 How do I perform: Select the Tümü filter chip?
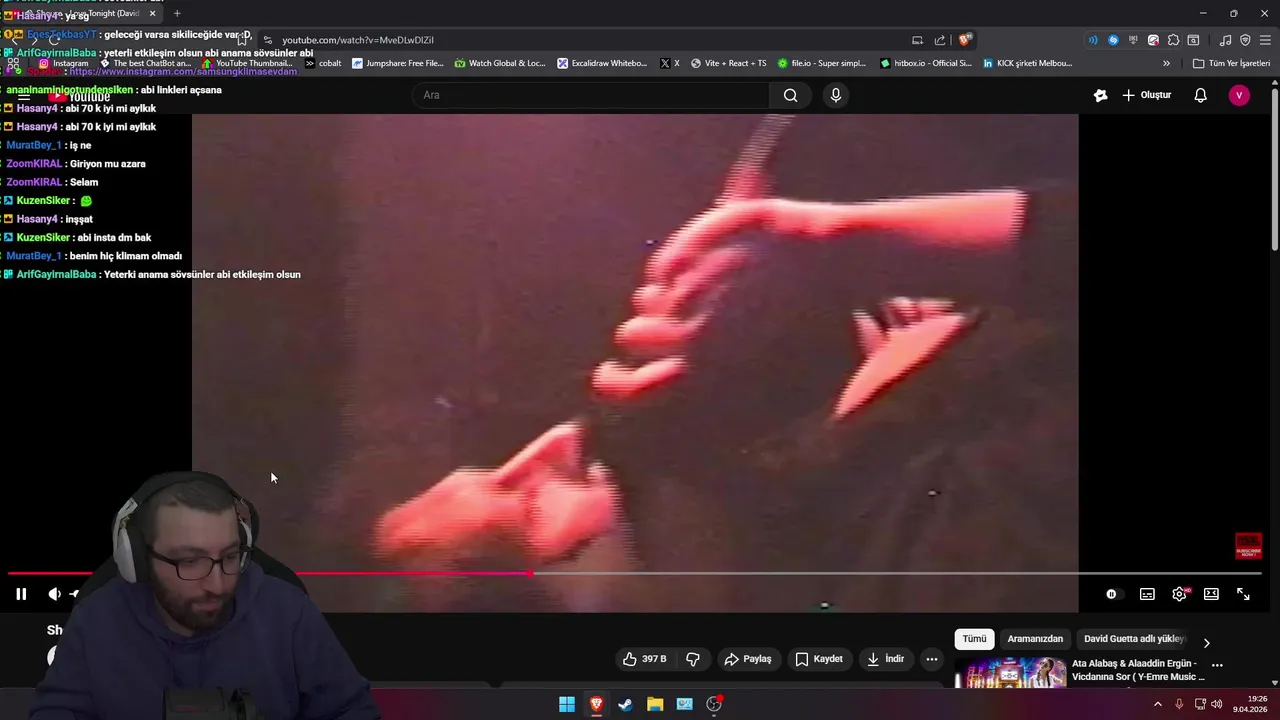[x=974, y=639]
